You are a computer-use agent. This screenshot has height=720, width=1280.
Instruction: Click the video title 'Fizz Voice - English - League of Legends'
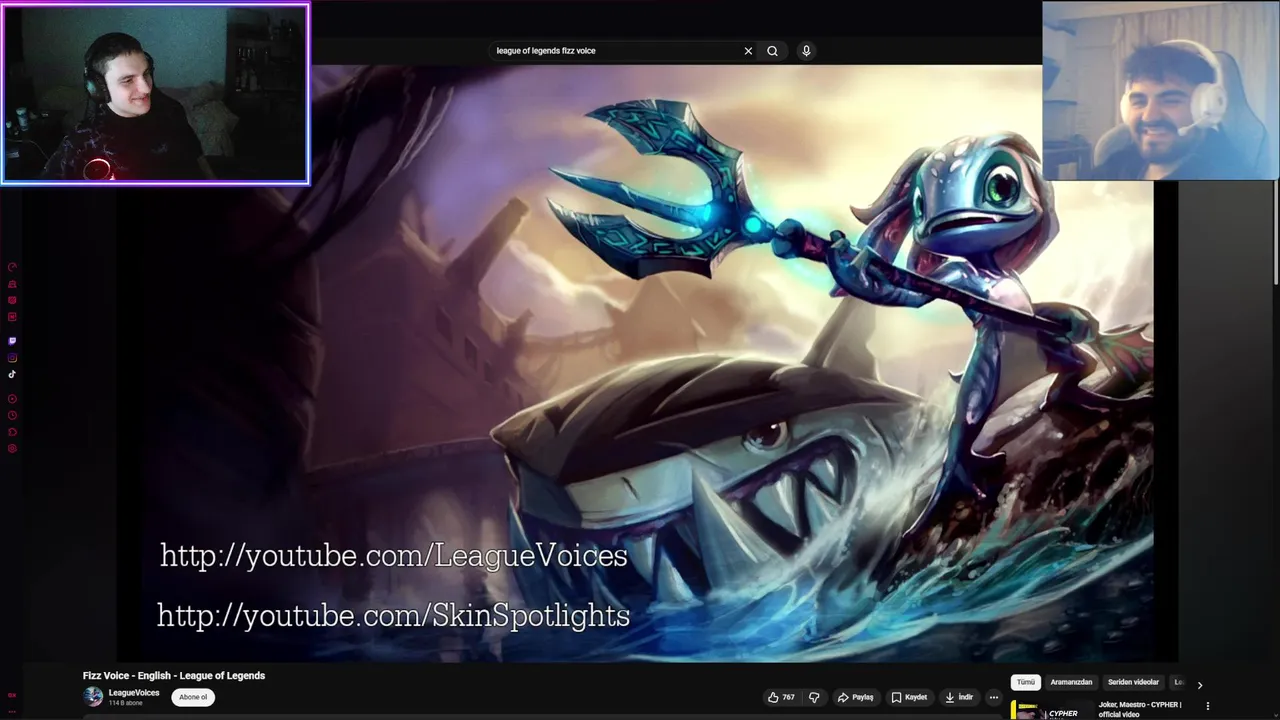(x=174, y=676)
